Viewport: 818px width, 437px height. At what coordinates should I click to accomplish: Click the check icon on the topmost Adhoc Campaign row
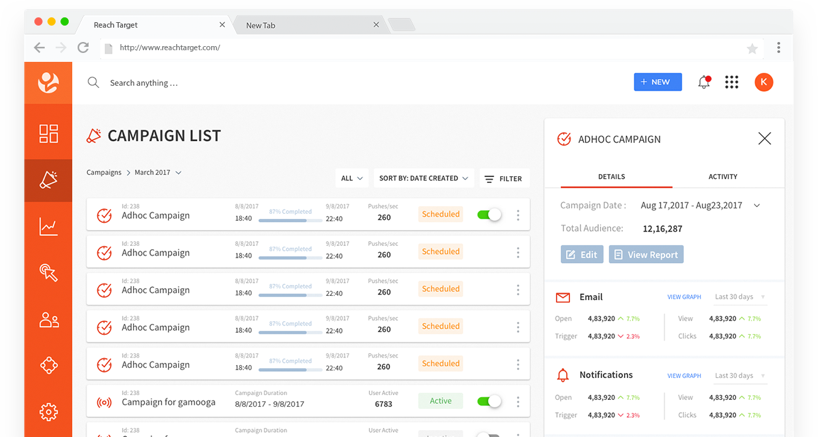[x=104, y=215]
